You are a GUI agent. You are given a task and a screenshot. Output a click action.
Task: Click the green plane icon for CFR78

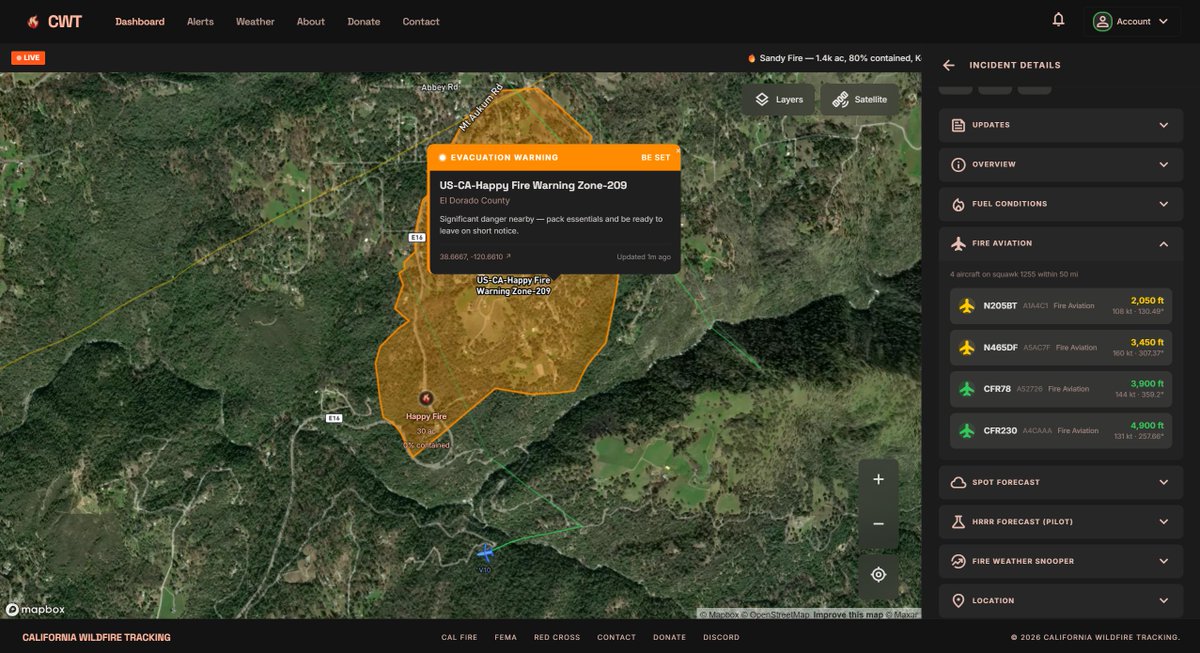click(966, 389)
